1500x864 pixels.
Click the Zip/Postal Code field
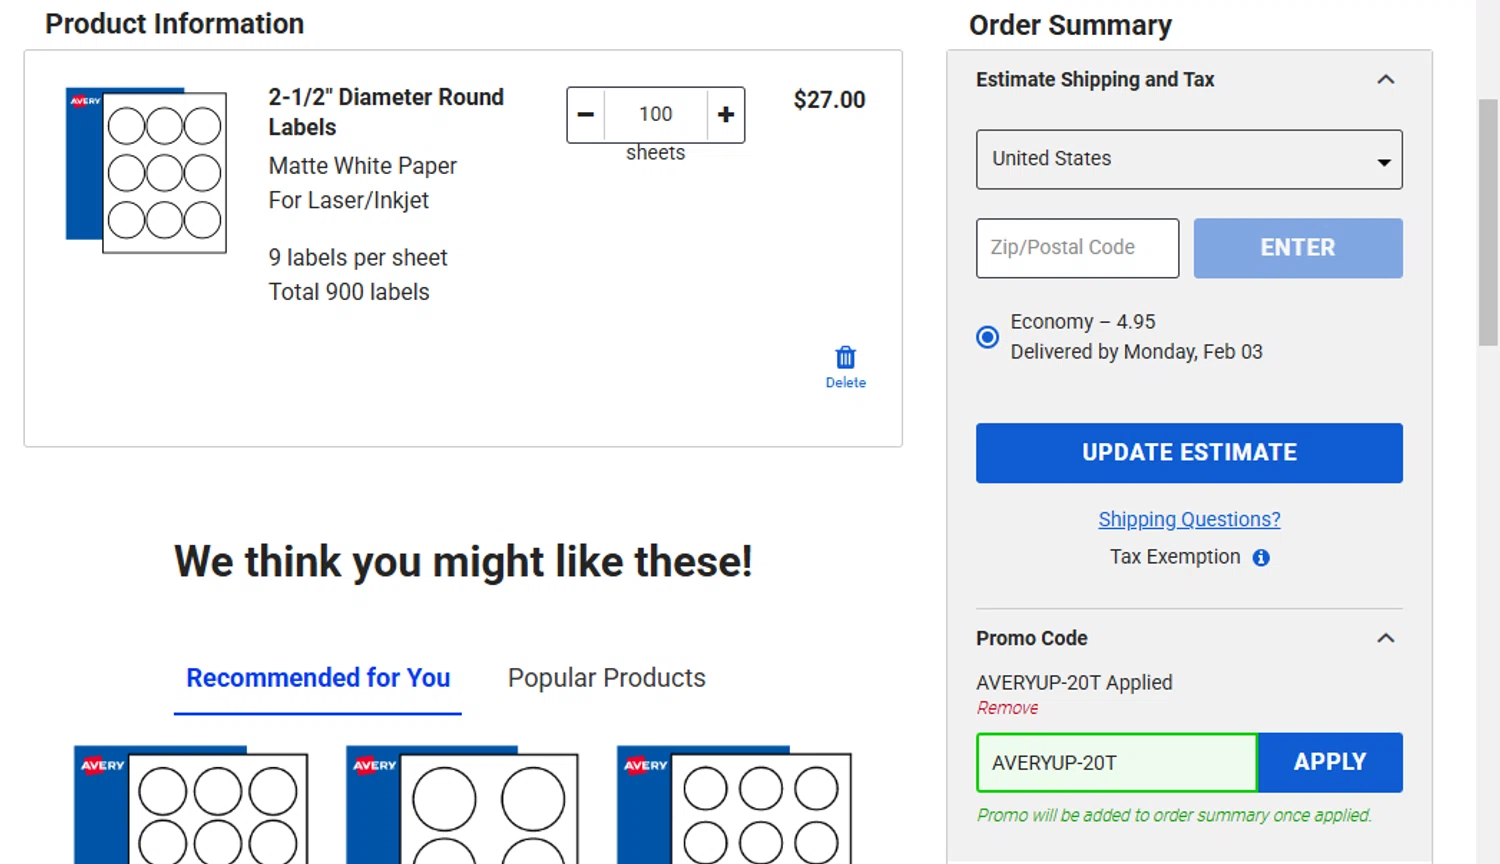coord(1077,248)
